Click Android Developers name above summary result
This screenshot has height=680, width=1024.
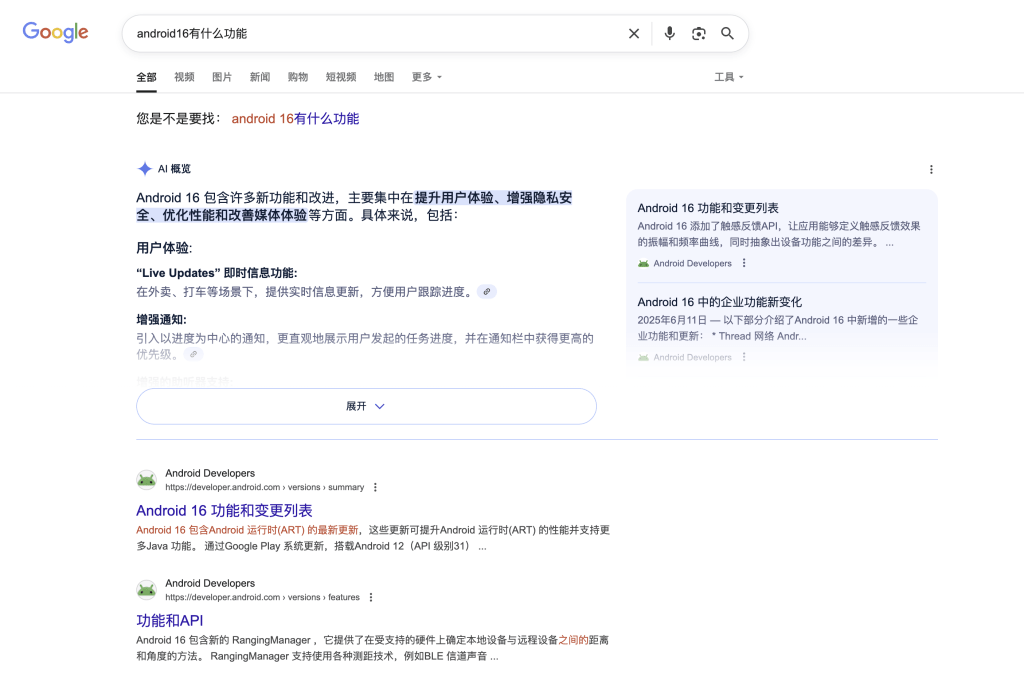coord(210,473)
